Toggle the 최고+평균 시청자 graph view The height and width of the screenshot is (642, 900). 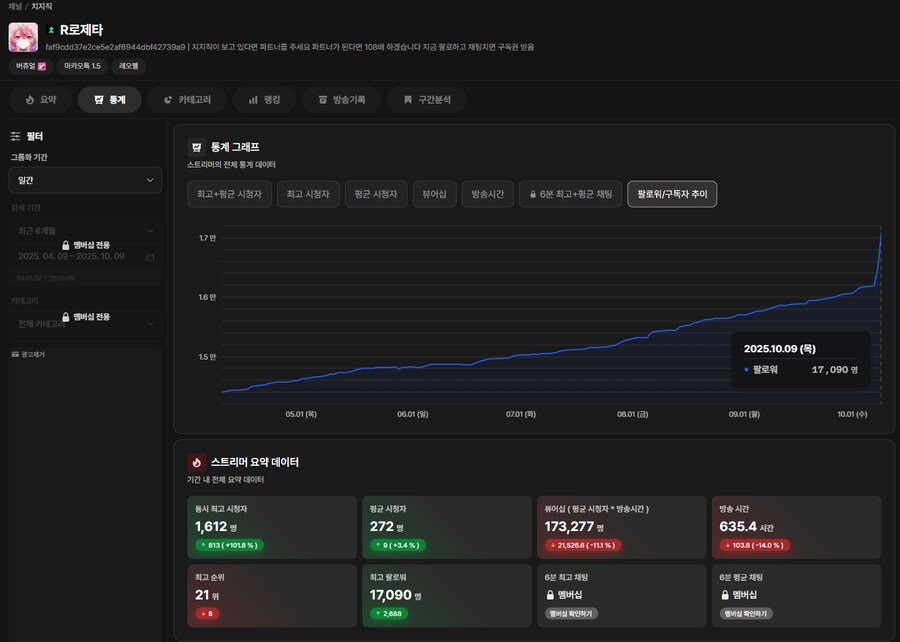click(x=228, y=194)
